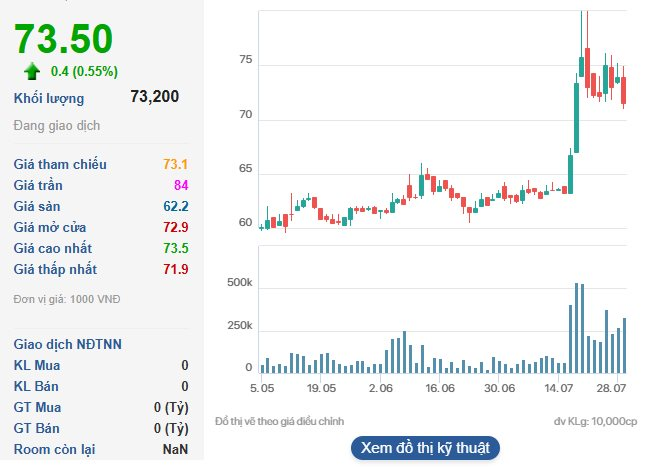Click the 5.05 date on chart axis
The height and width of the screenshot is (467, 668).
[262, 388]
